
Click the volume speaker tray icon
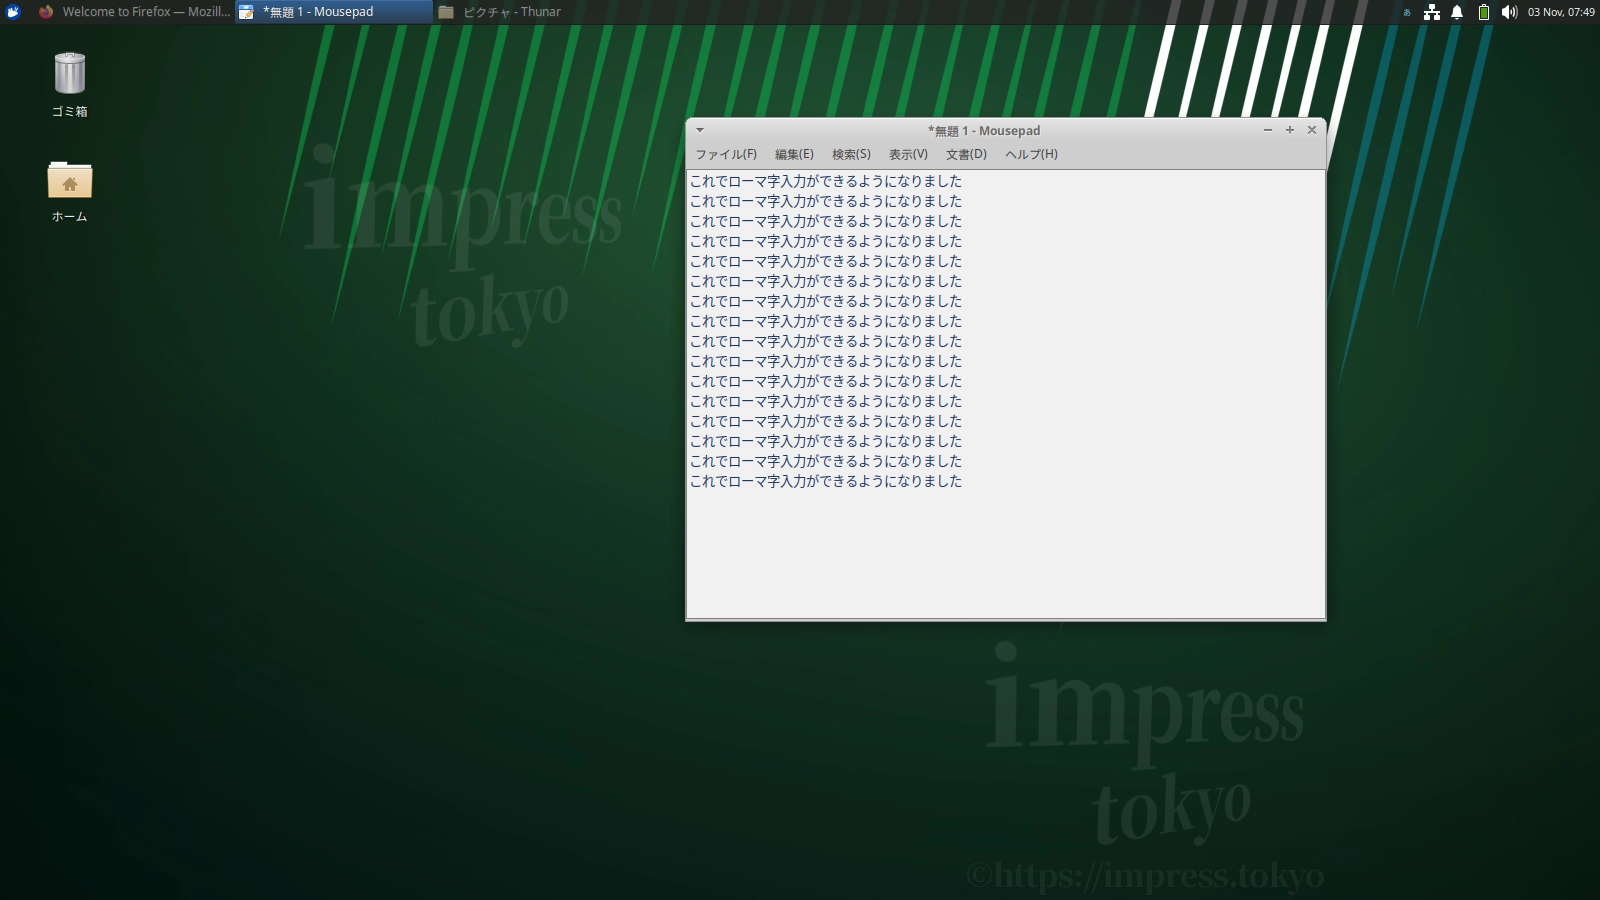point(1509,12)
